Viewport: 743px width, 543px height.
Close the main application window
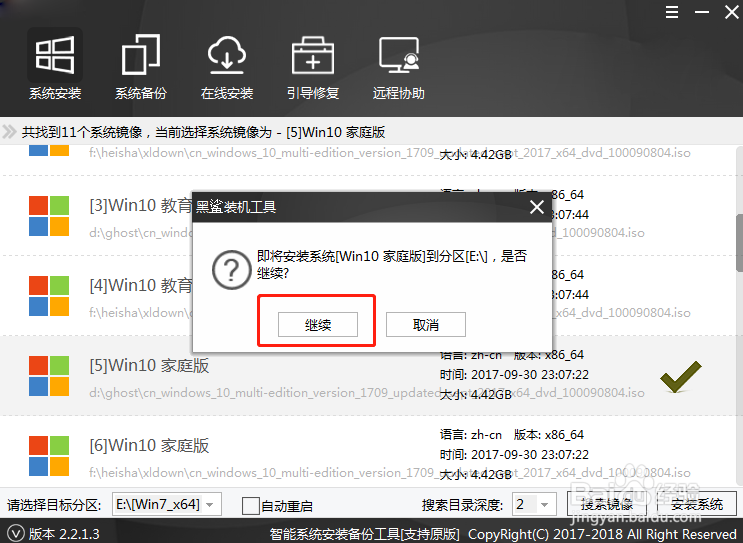pos(732,12)
